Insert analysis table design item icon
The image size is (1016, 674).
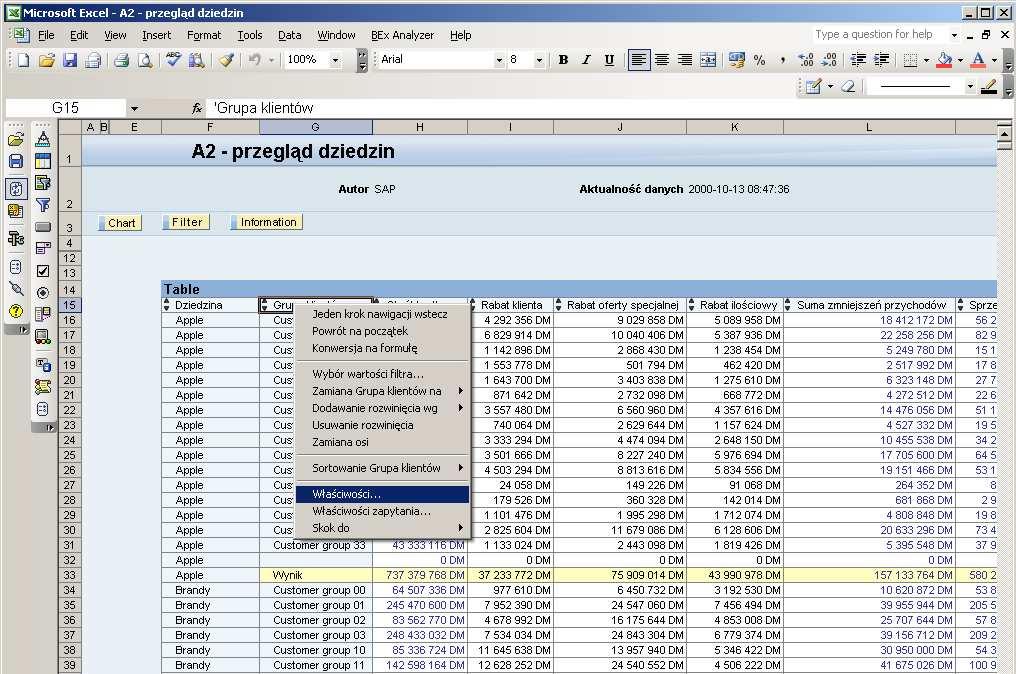(x=43, y=161)
